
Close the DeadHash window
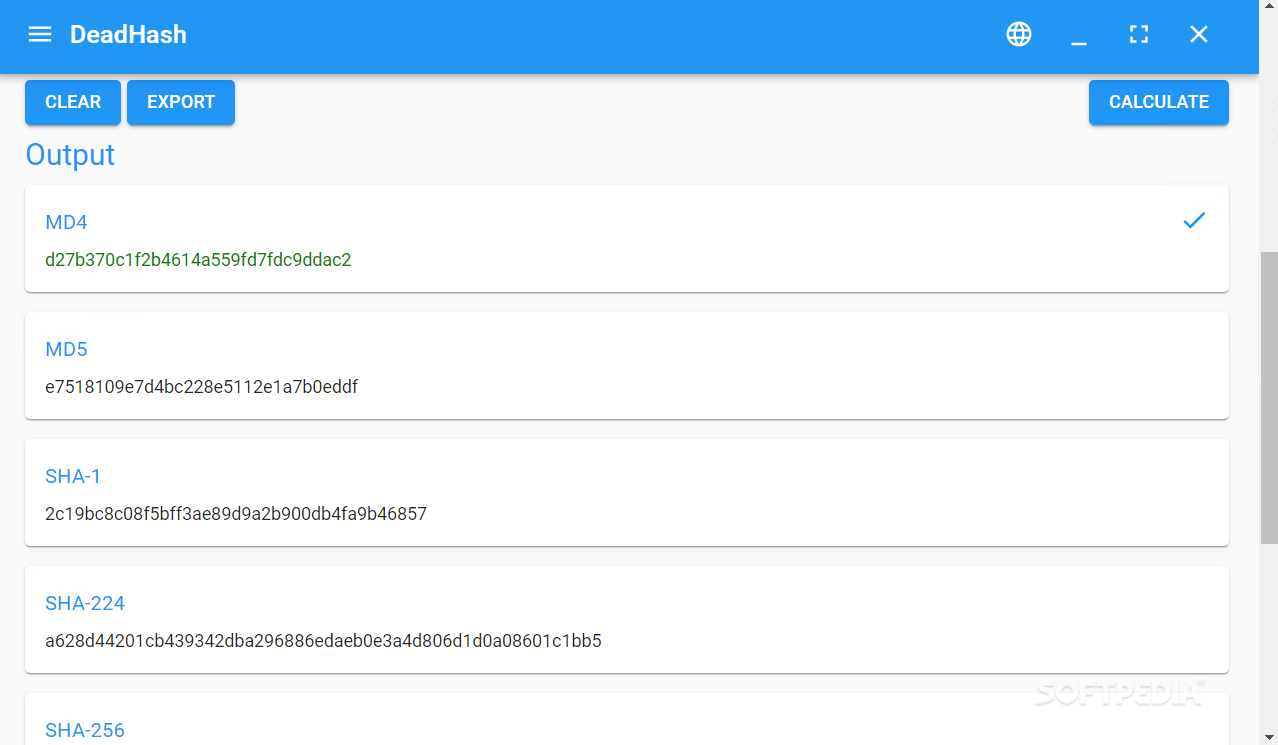pos(1199,35)
